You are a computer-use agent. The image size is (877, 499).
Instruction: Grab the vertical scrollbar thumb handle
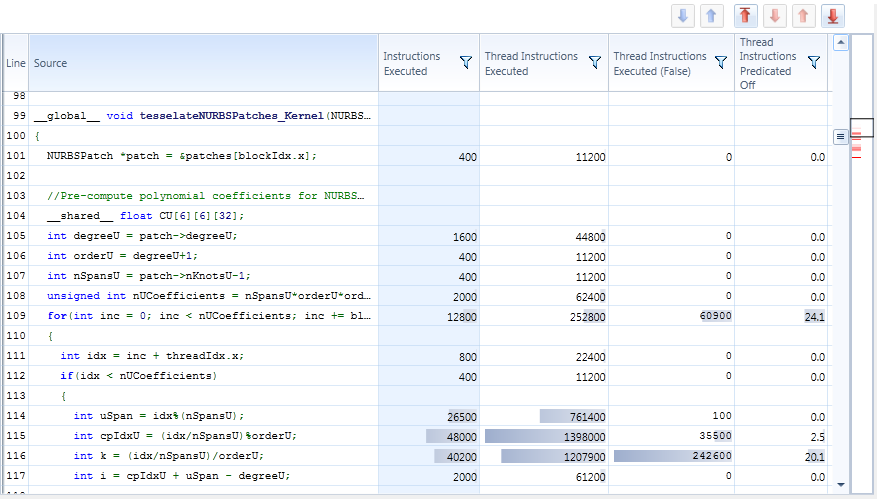tap(840, 136)
